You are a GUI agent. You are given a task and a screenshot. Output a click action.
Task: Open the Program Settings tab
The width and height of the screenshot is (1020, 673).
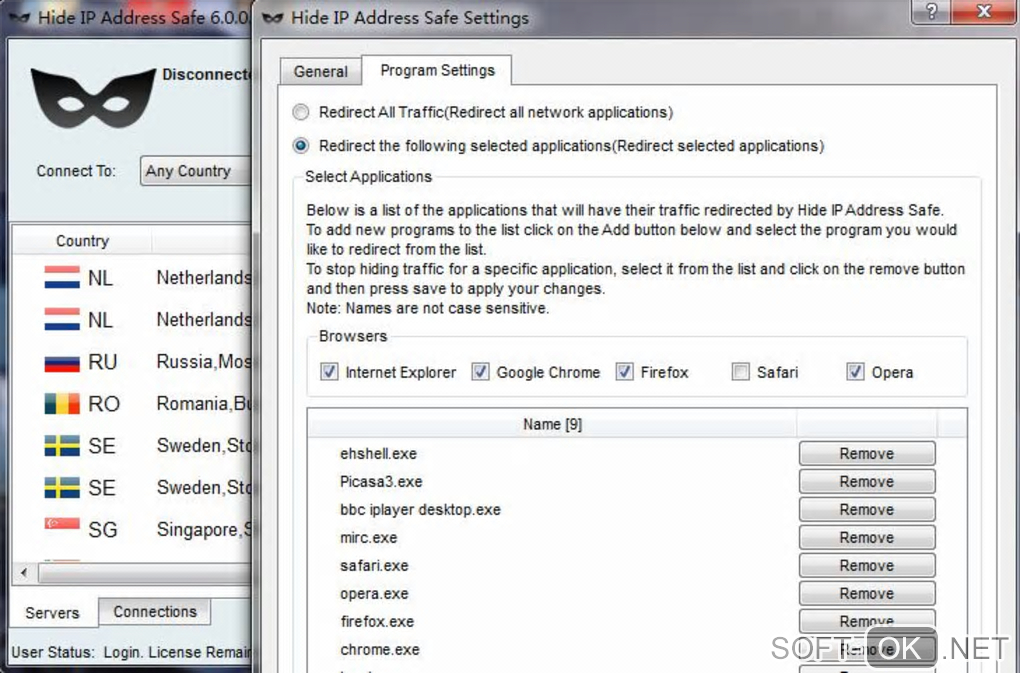click(437, 70)
